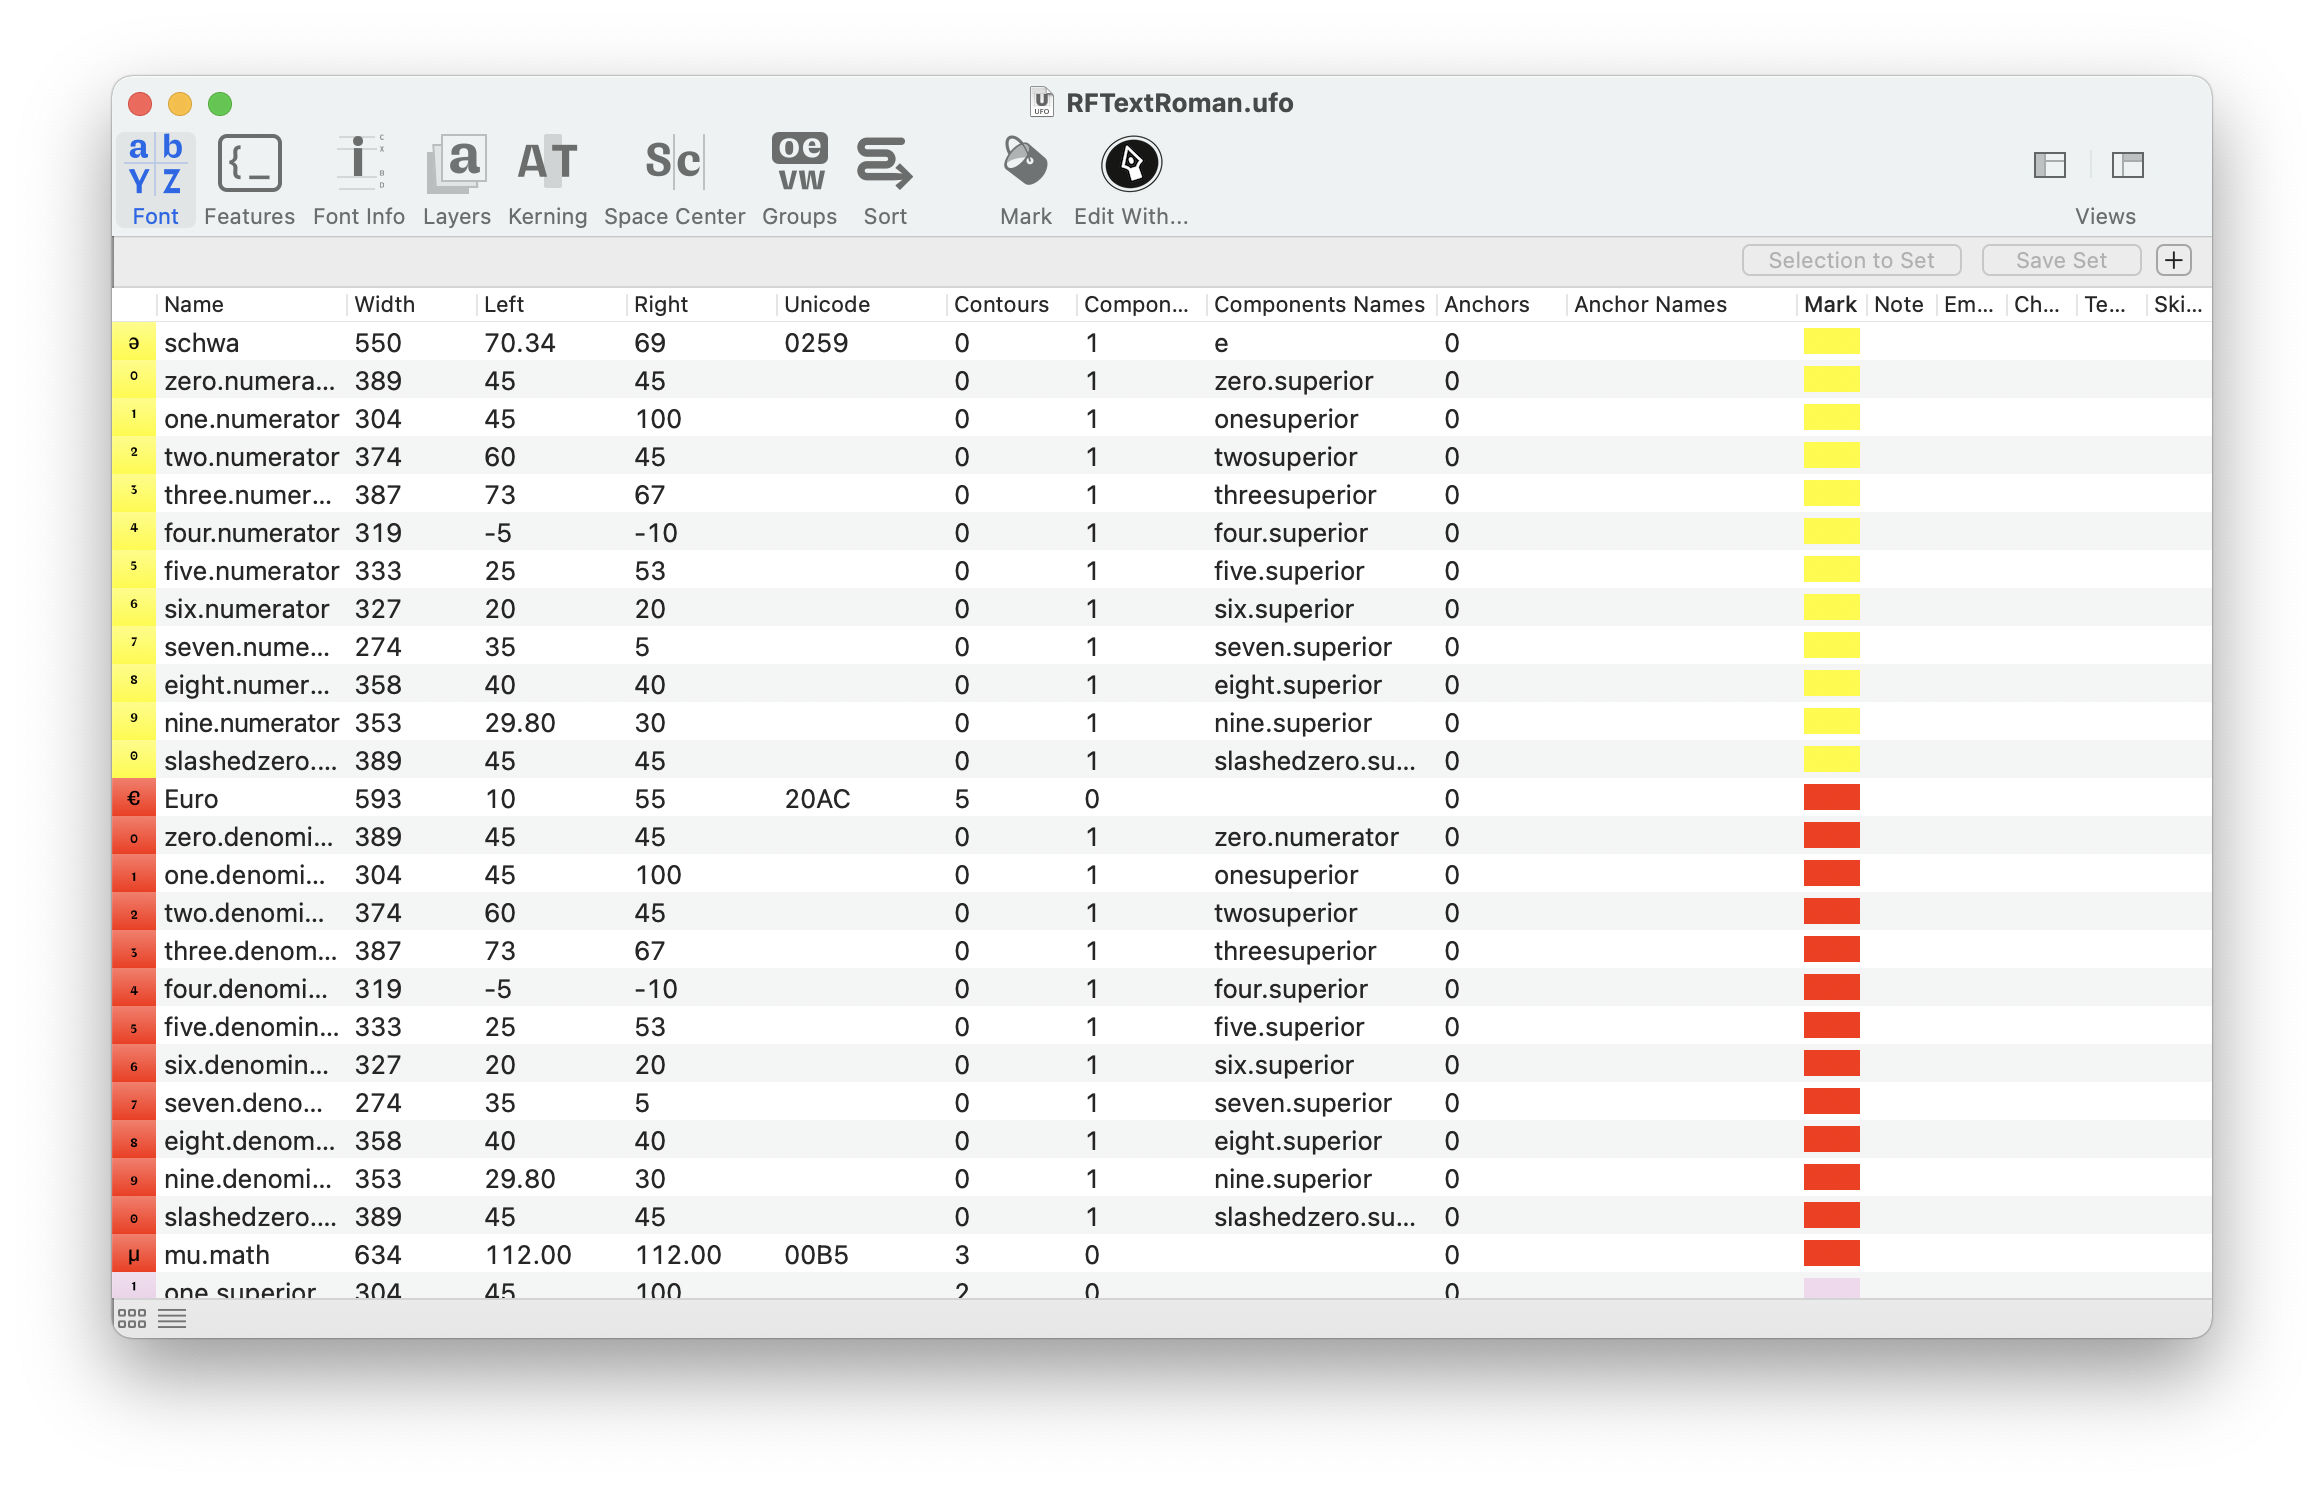Toggle the left sidebar view icon
This screenshot has width=2324, height=1486.
(2050, 165)
